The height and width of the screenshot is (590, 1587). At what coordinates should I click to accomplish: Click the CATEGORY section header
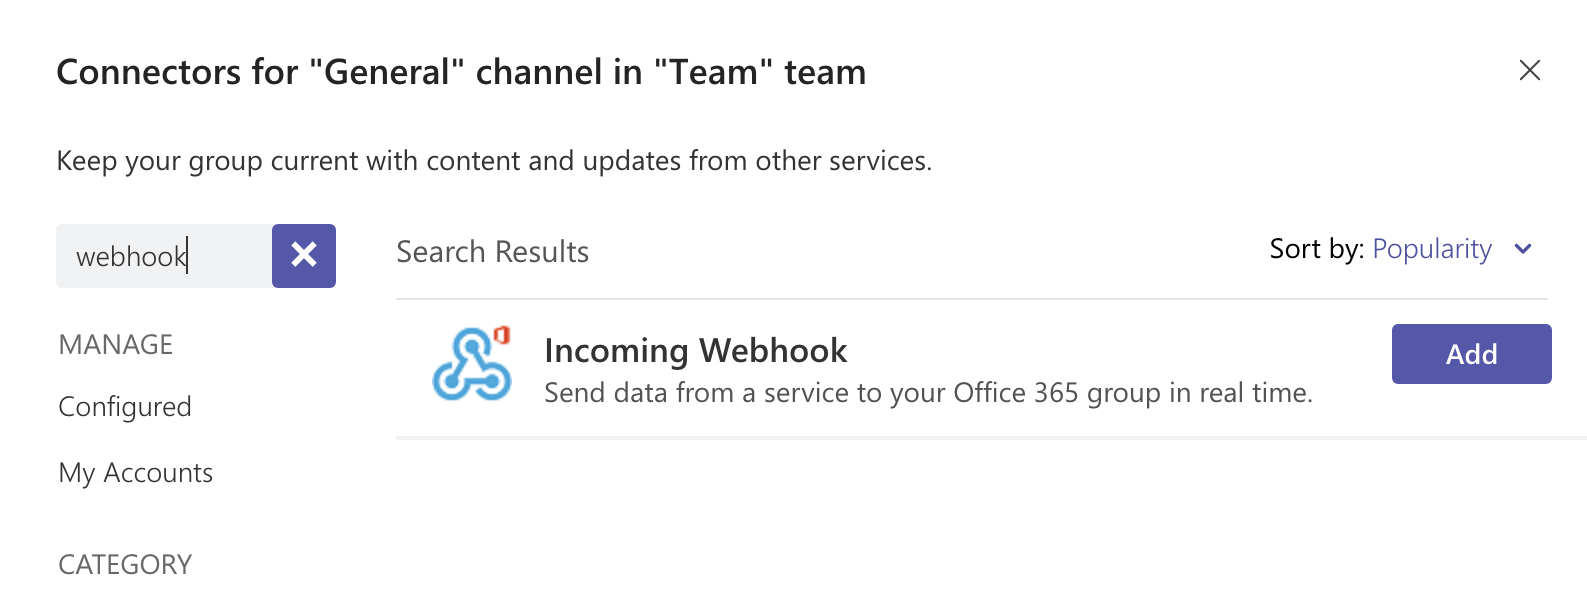(125, 565)
